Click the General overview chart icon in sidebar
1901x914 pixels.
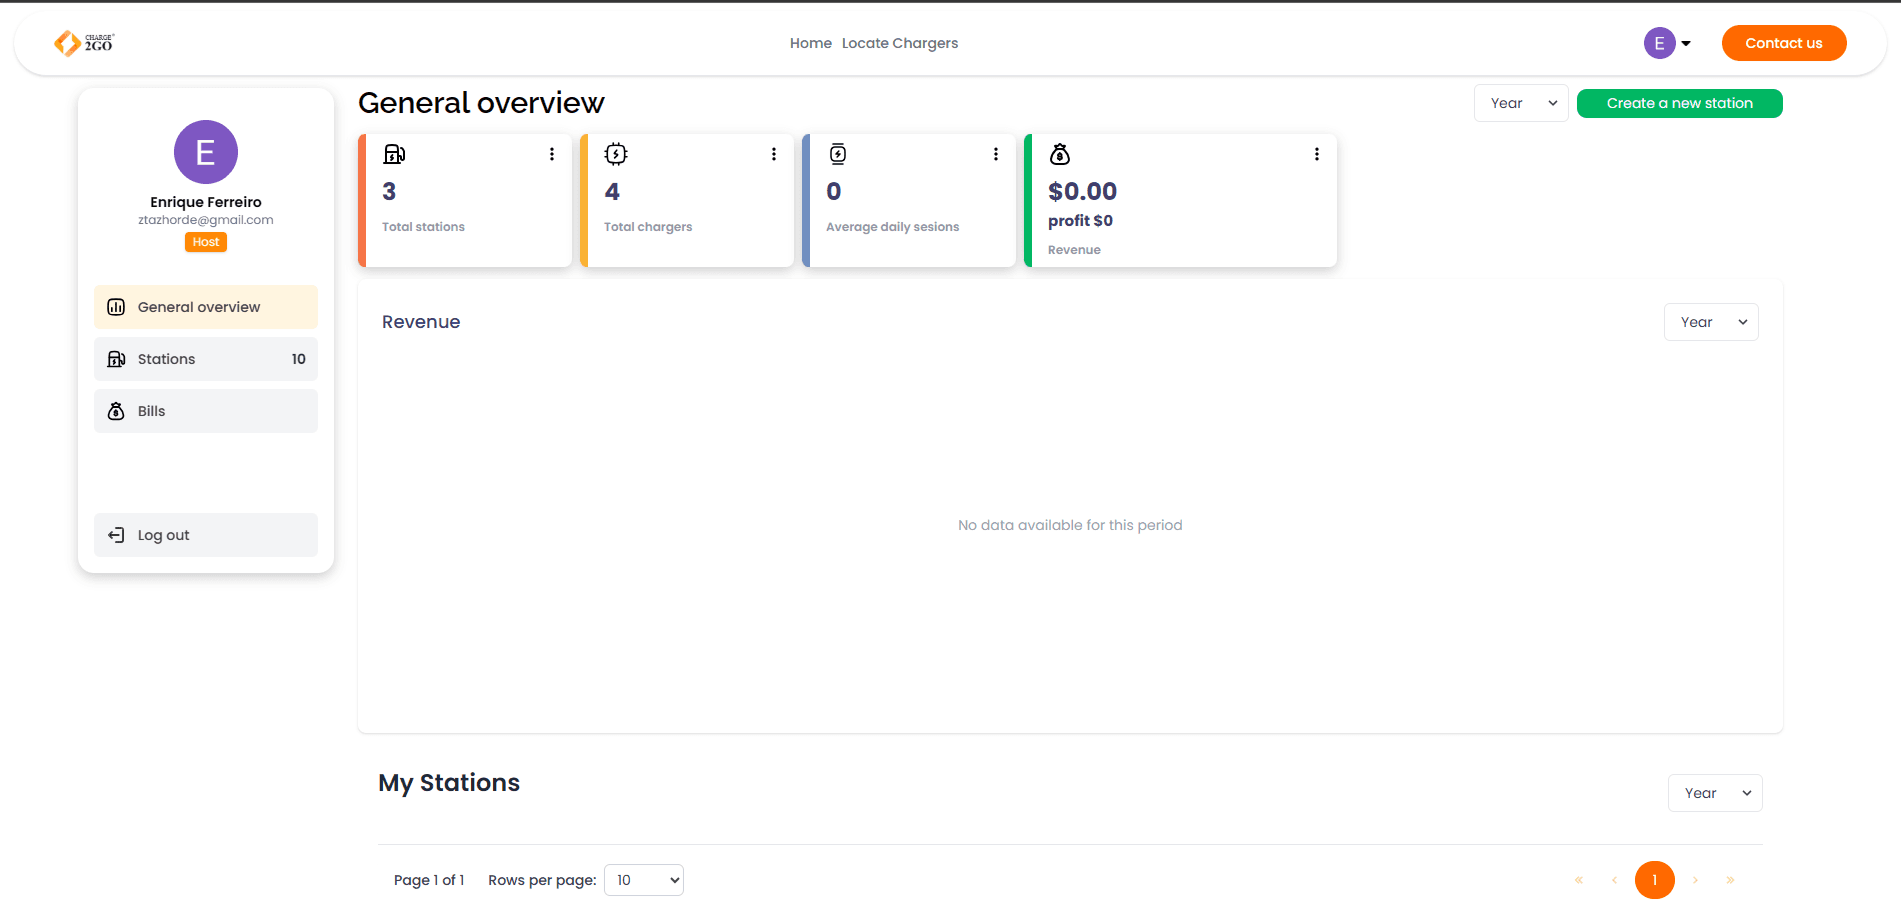(x=116, y=307)
